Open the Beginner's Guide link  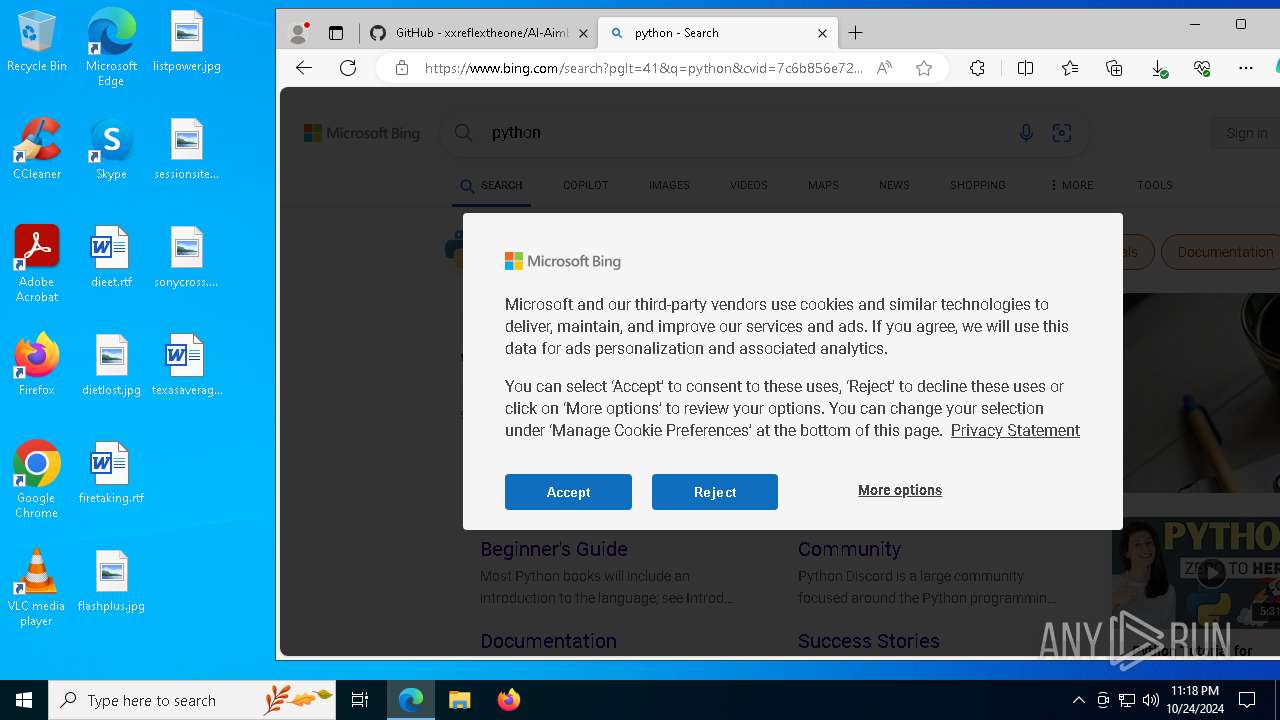pos(554,549)
